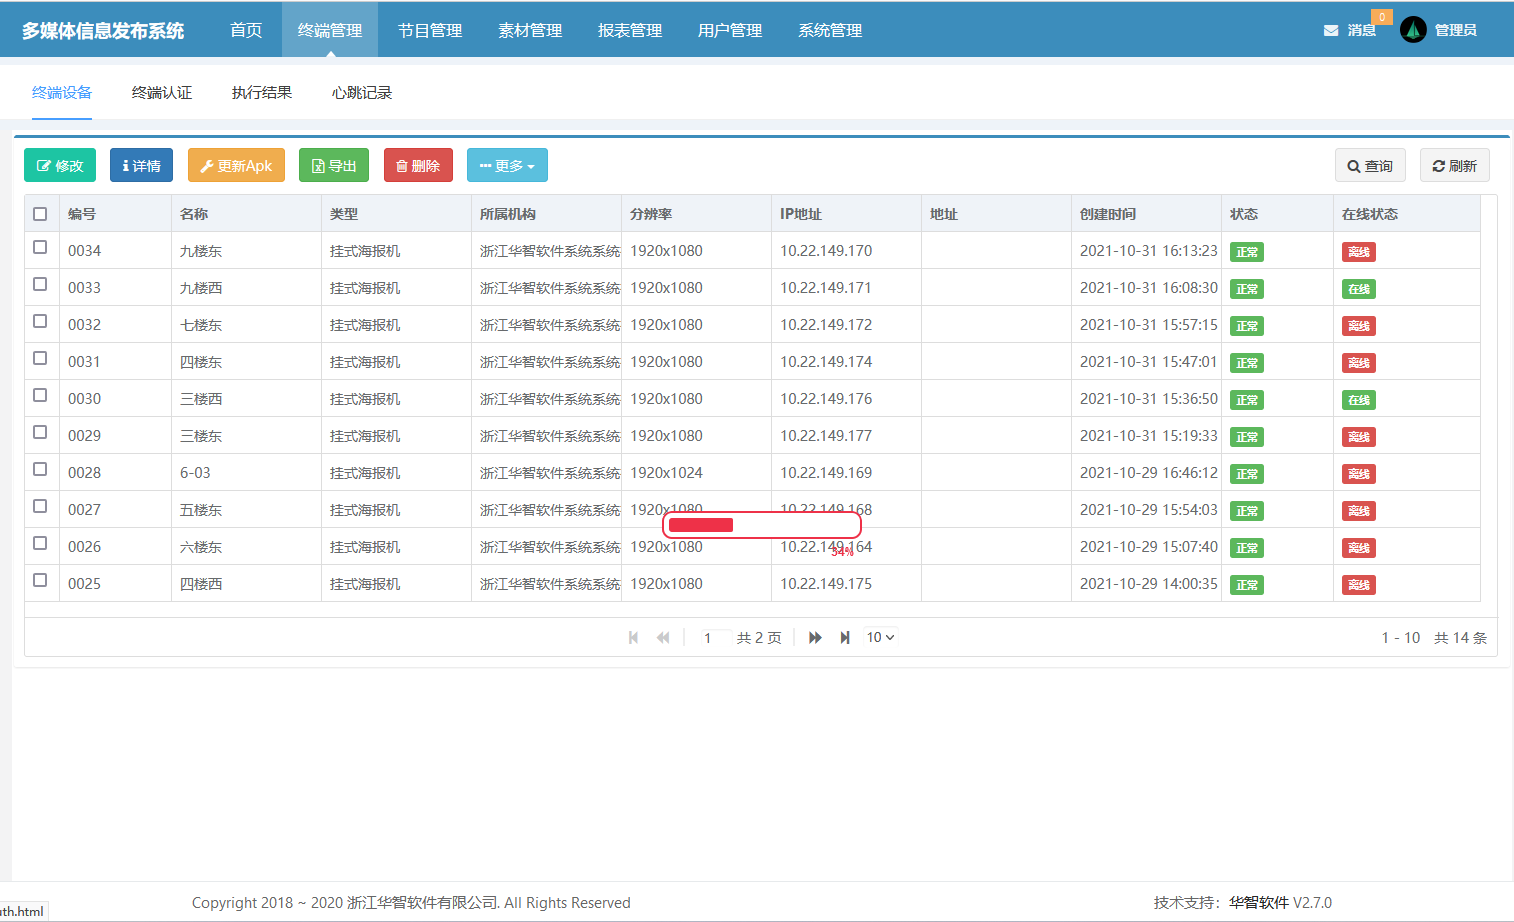
Task: Click the teal 修改 button
Action: [60, 166]
